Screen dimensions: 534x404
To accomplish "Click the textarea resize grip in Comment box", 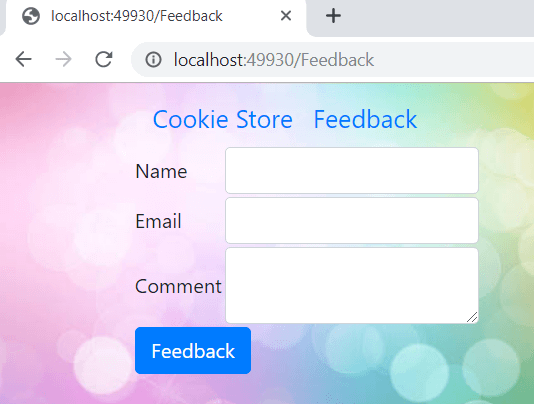I will click(472, 317).
